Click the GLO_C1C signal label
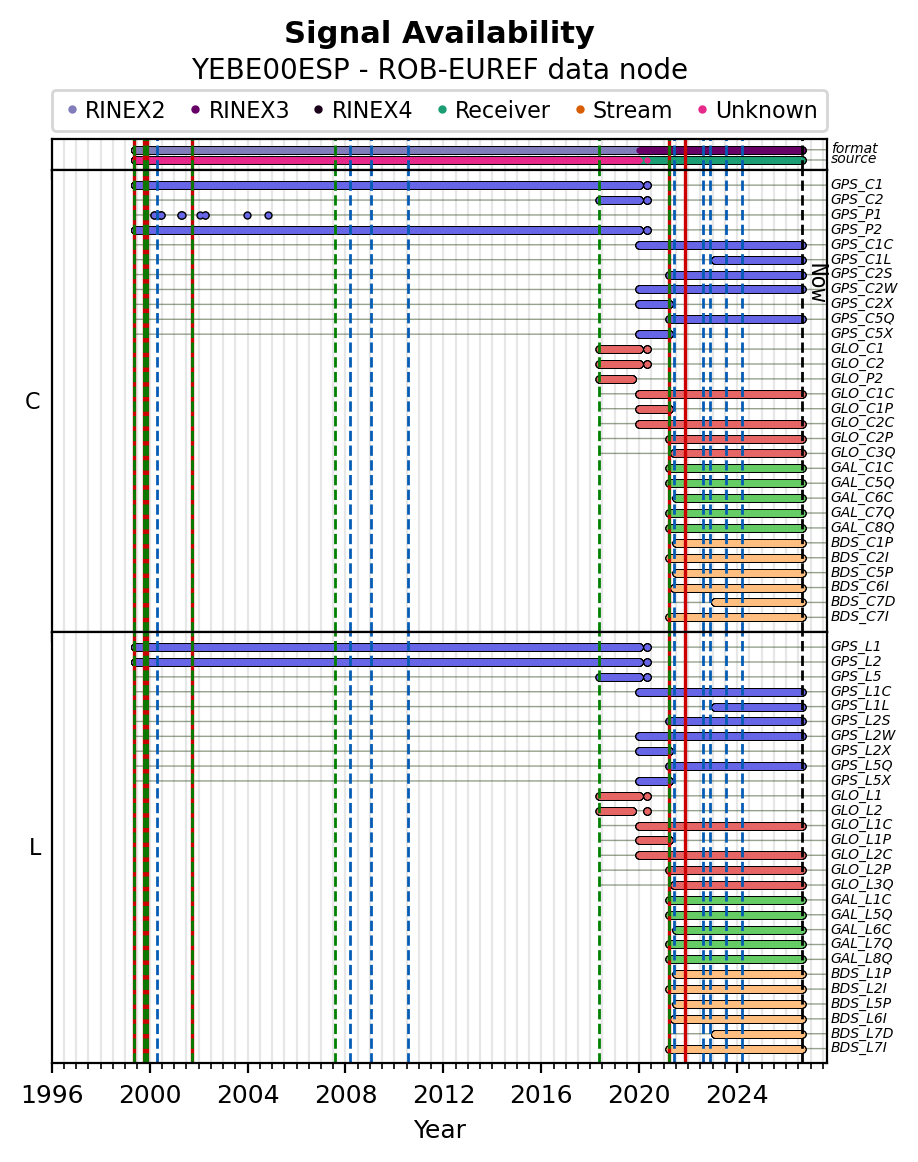The image size is (918, 1162). click(862, 393)
